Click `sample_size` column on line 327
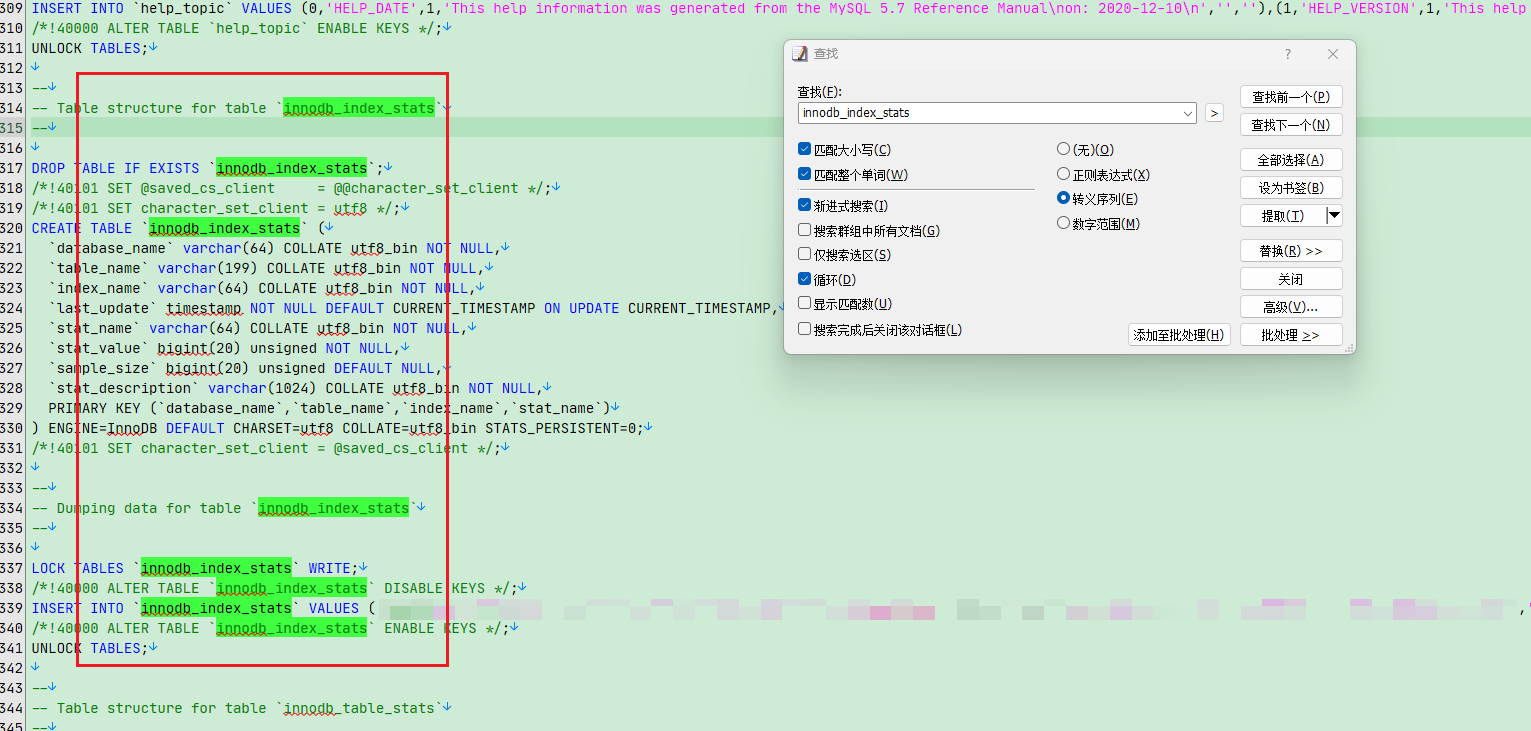1531x731 pixels. (103, 368)
